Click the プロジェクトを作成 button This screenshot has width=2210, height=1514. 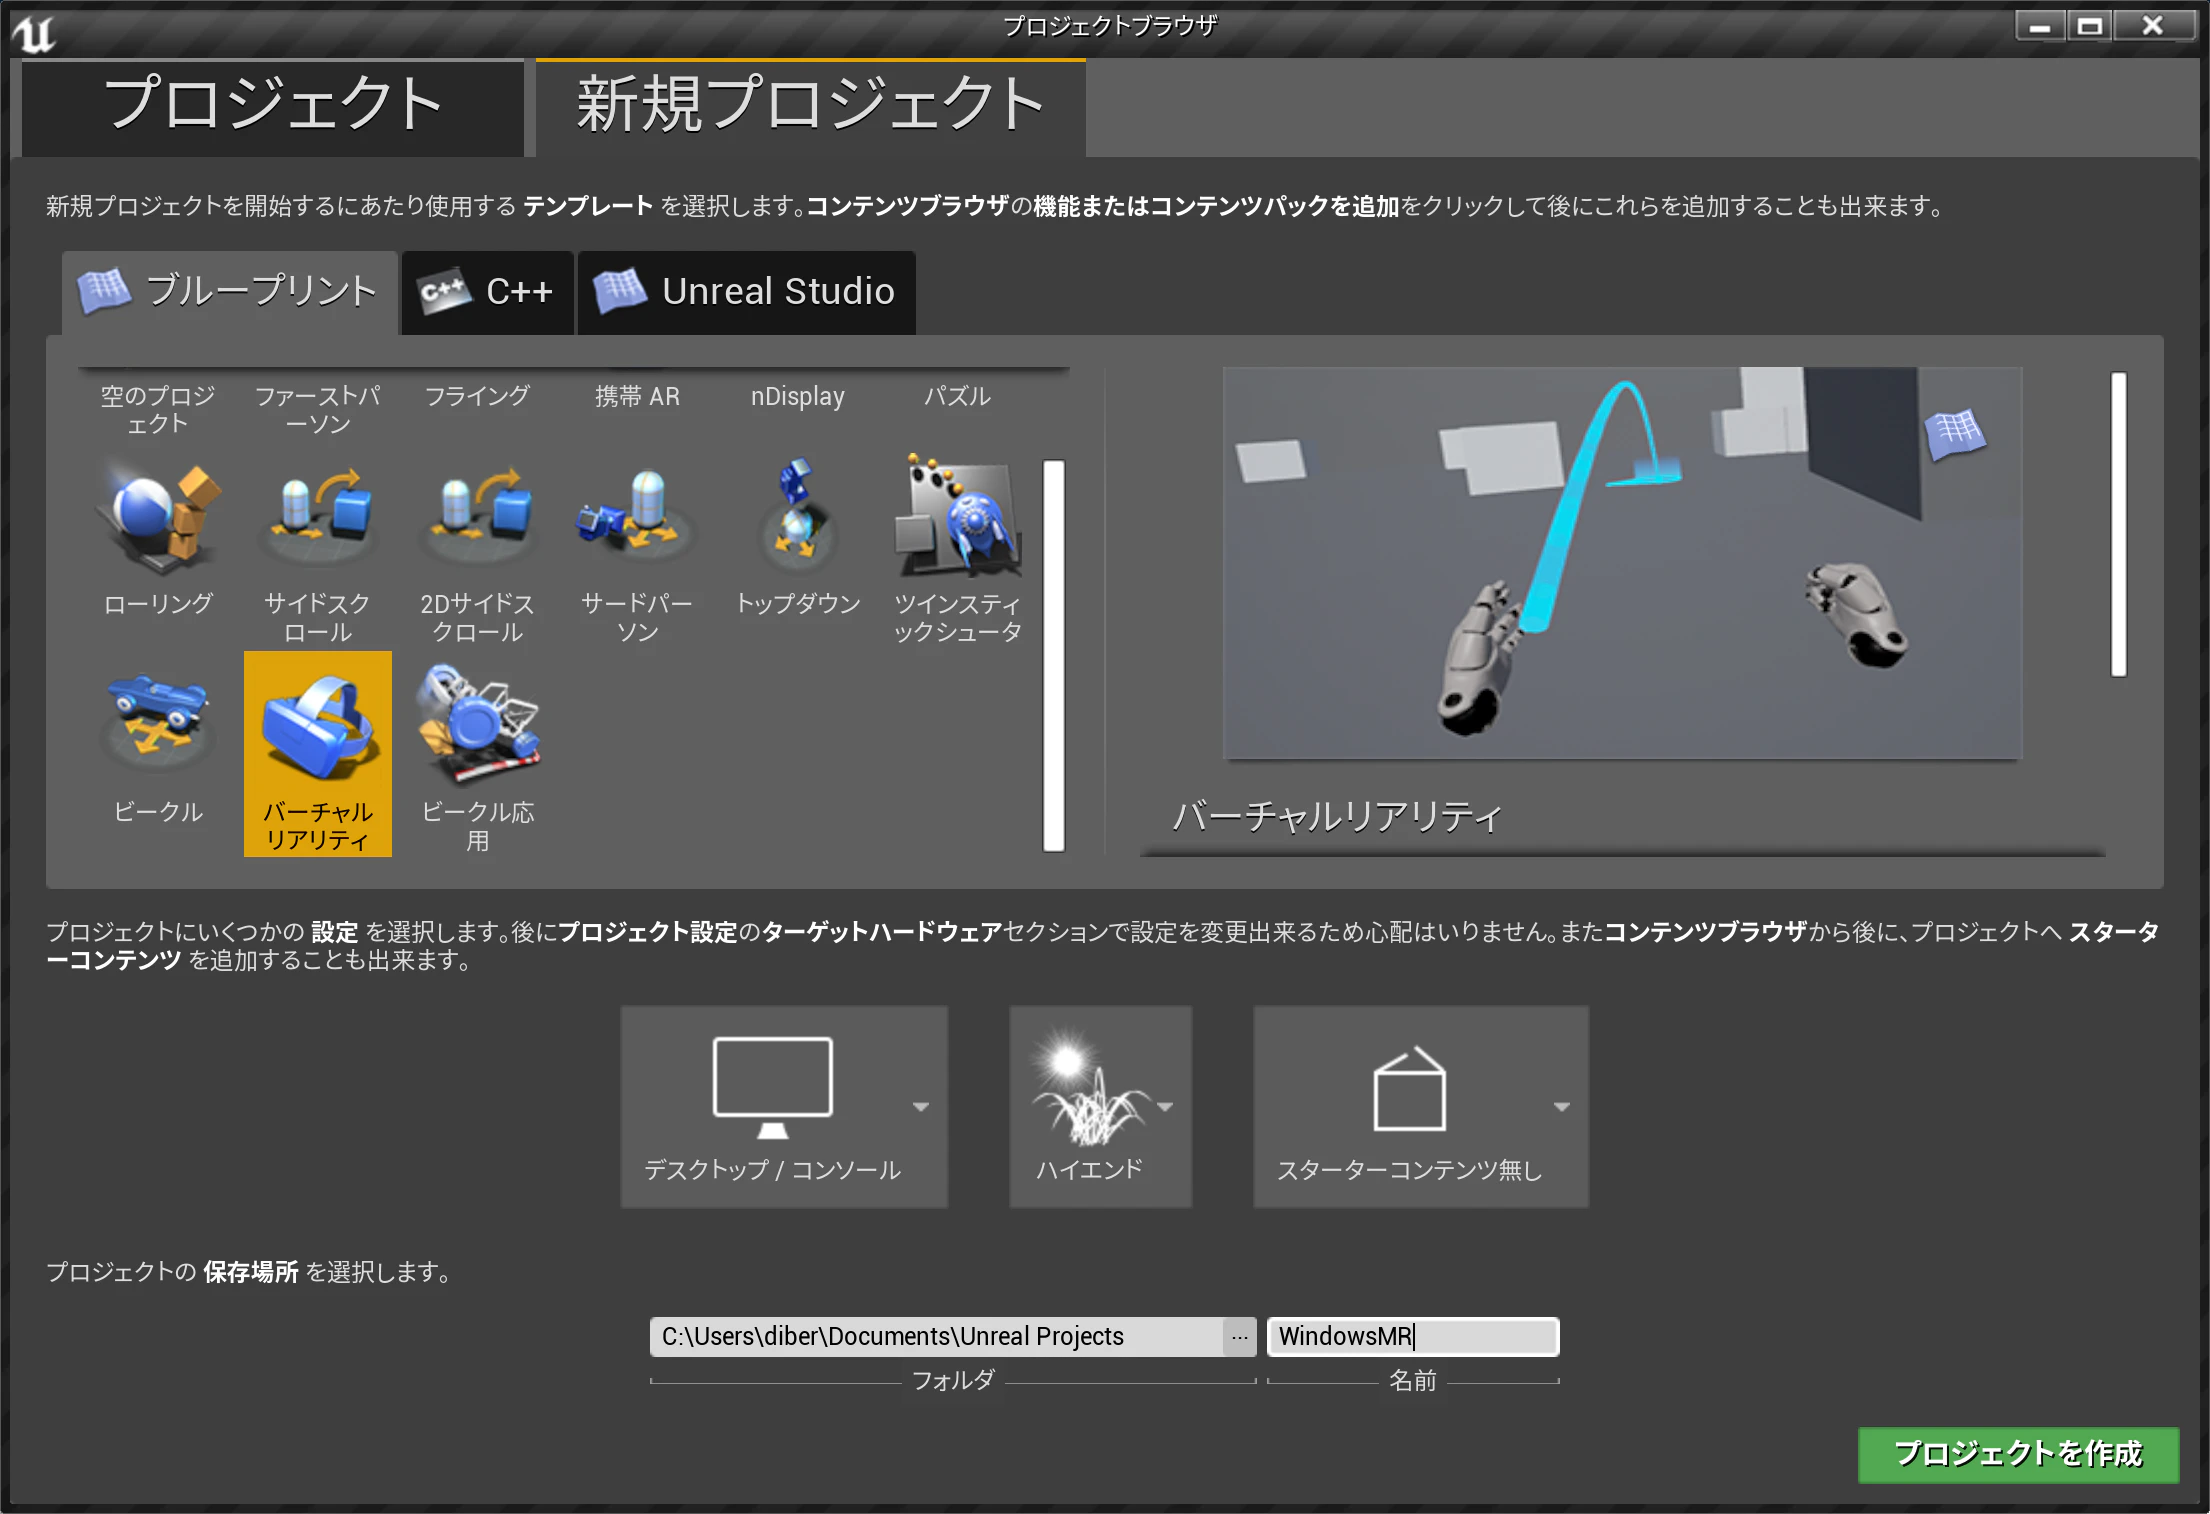tap(2018, 1454)
